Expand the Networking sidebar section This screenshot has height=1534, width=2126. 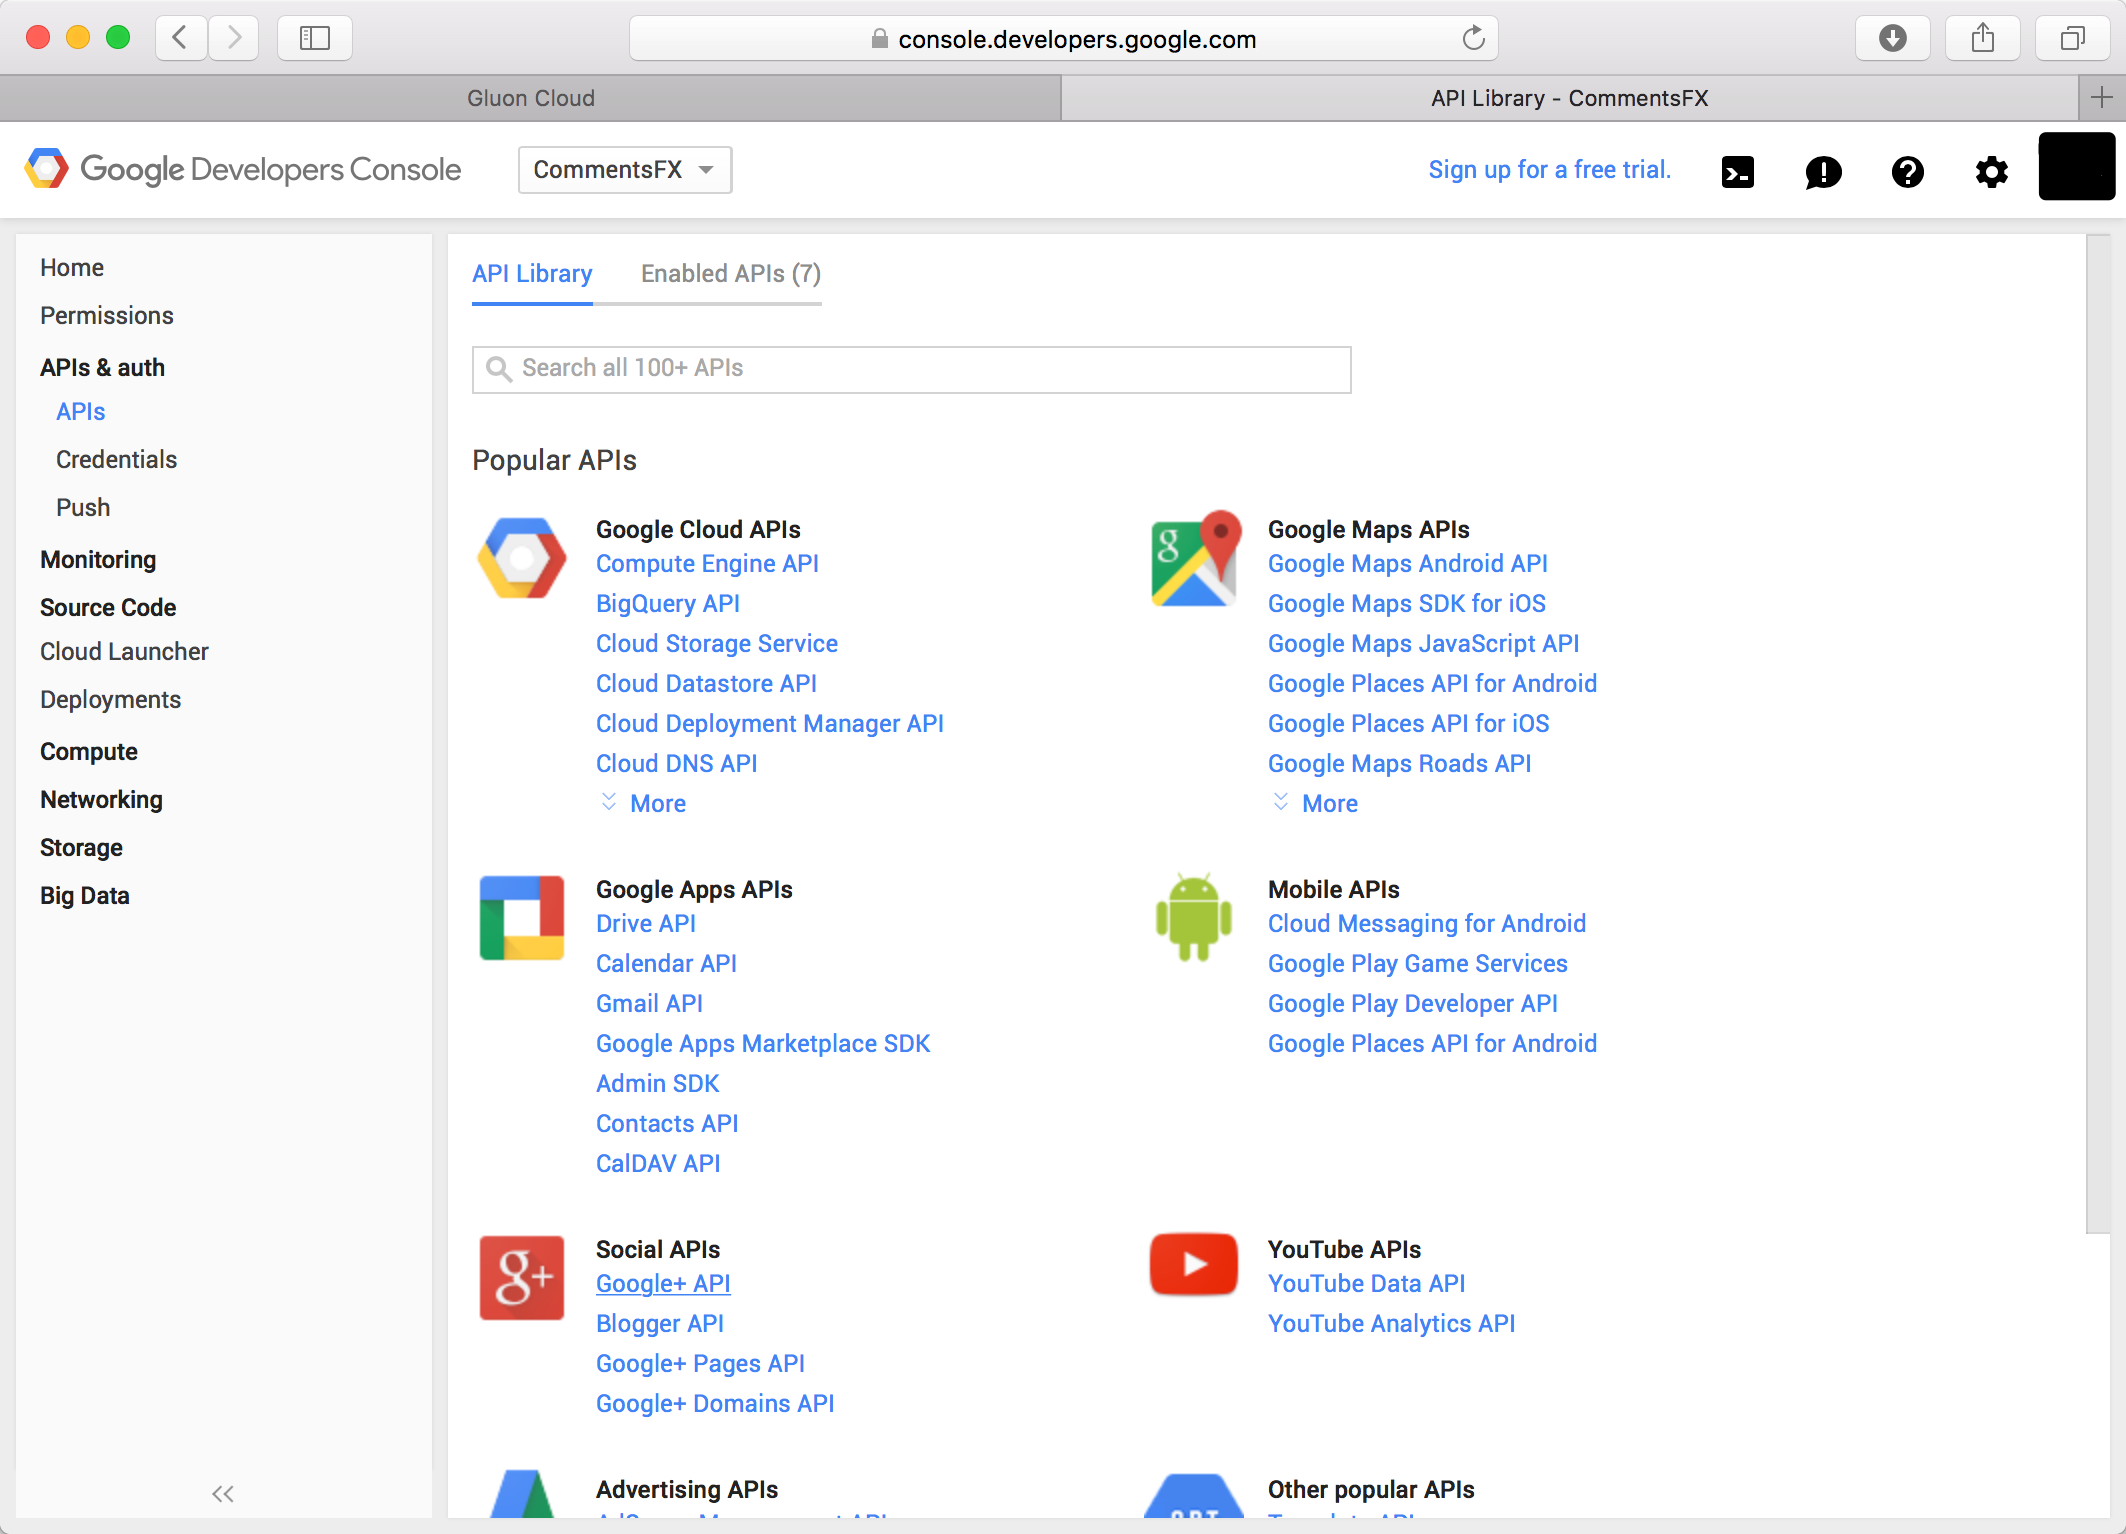point(101,799)
